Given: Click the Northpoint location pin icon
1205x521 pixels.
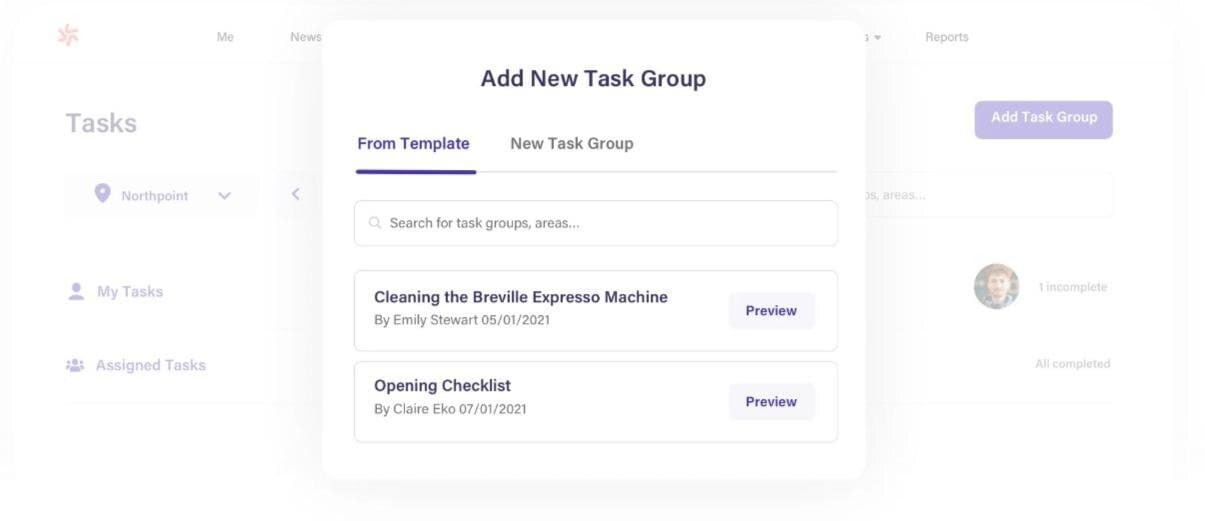Looking at the screenshot, I should (x=102, y=194).
